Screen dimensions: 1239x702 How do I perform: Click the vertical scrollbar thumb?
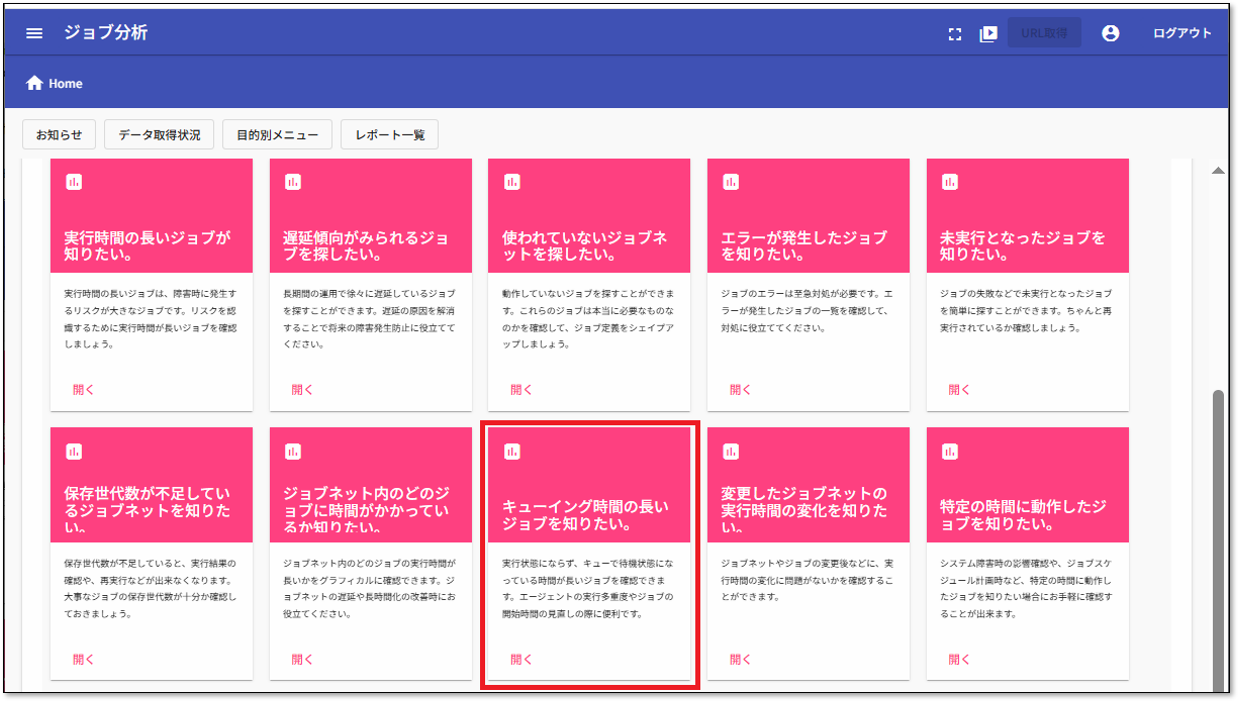click(1218, 540)
